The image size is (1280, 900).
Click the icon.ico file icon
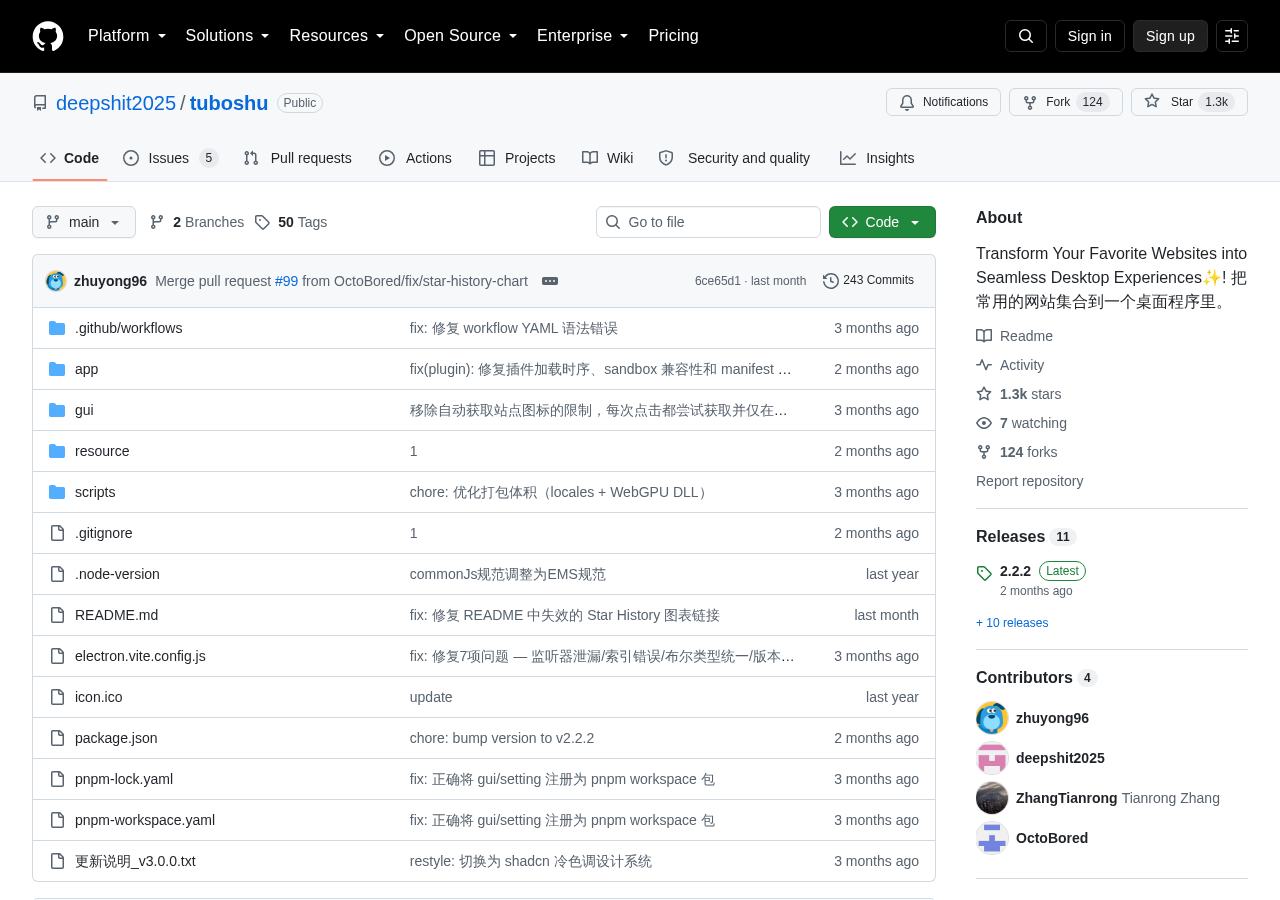point(57,697)
